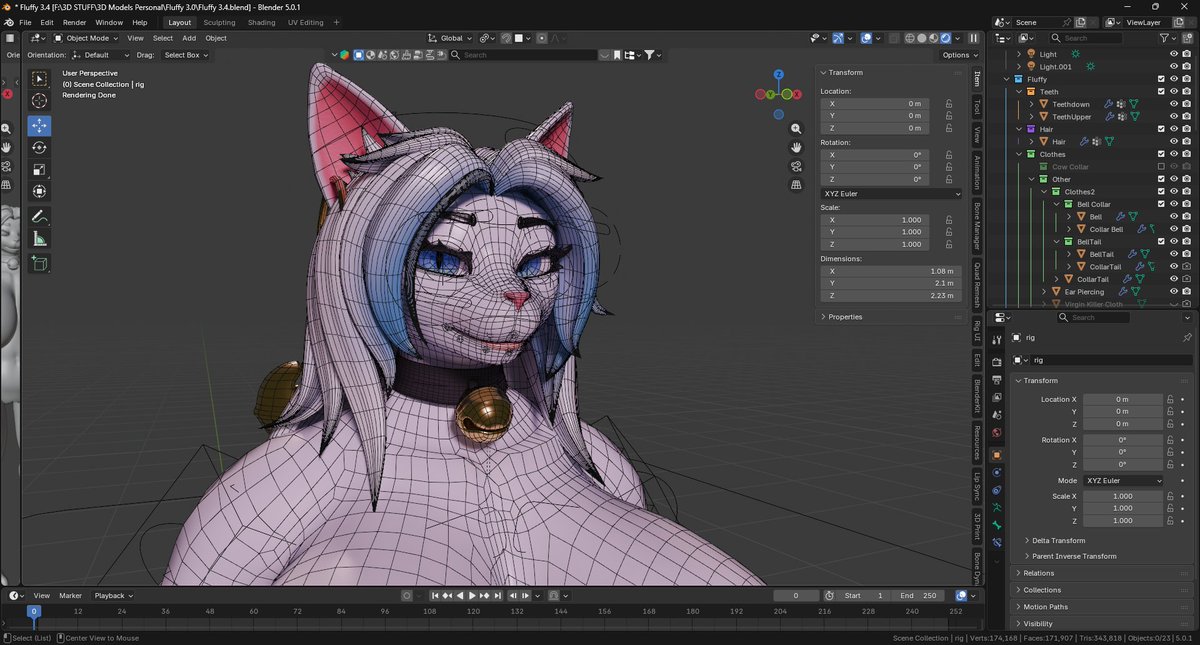Switch to UV Editing workspace tab

tap(305, 22)
